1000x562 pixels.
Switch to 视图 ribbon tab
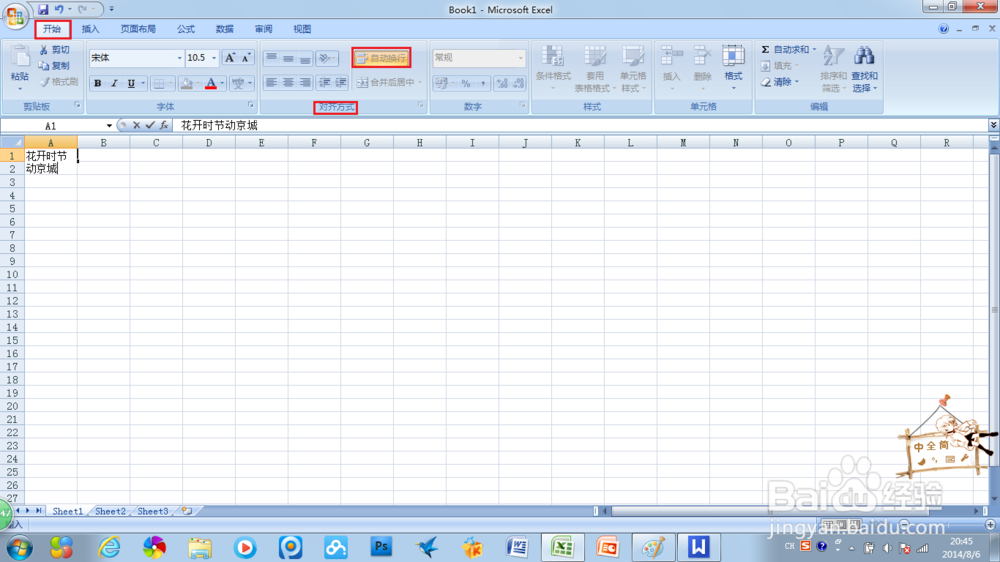click(302, 29)
